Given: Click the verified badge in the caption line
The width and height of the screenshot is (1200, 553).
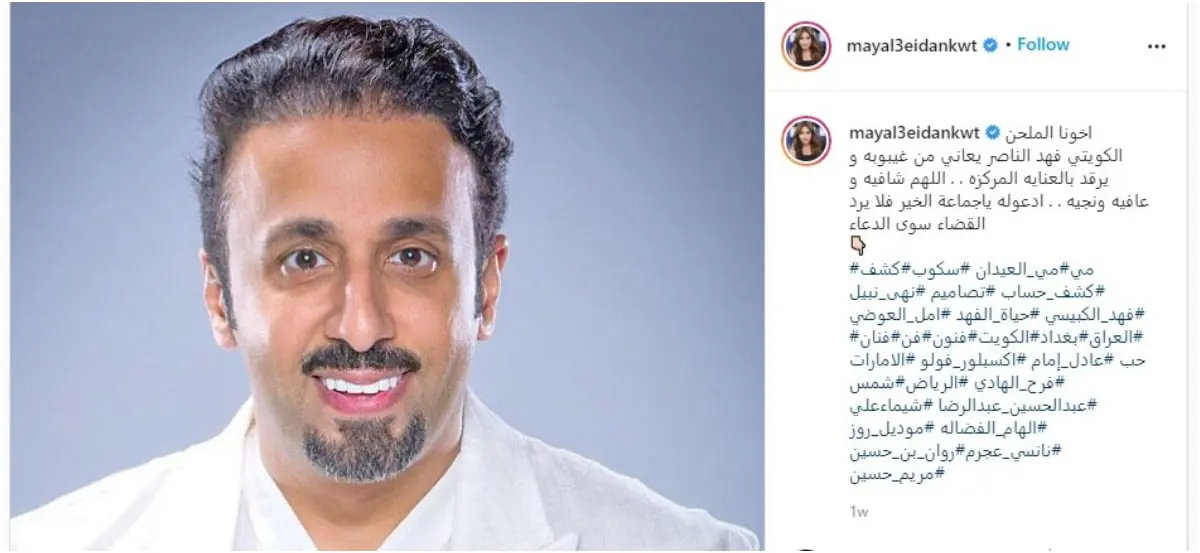Looking at the screenshot, I should [990, 133].
